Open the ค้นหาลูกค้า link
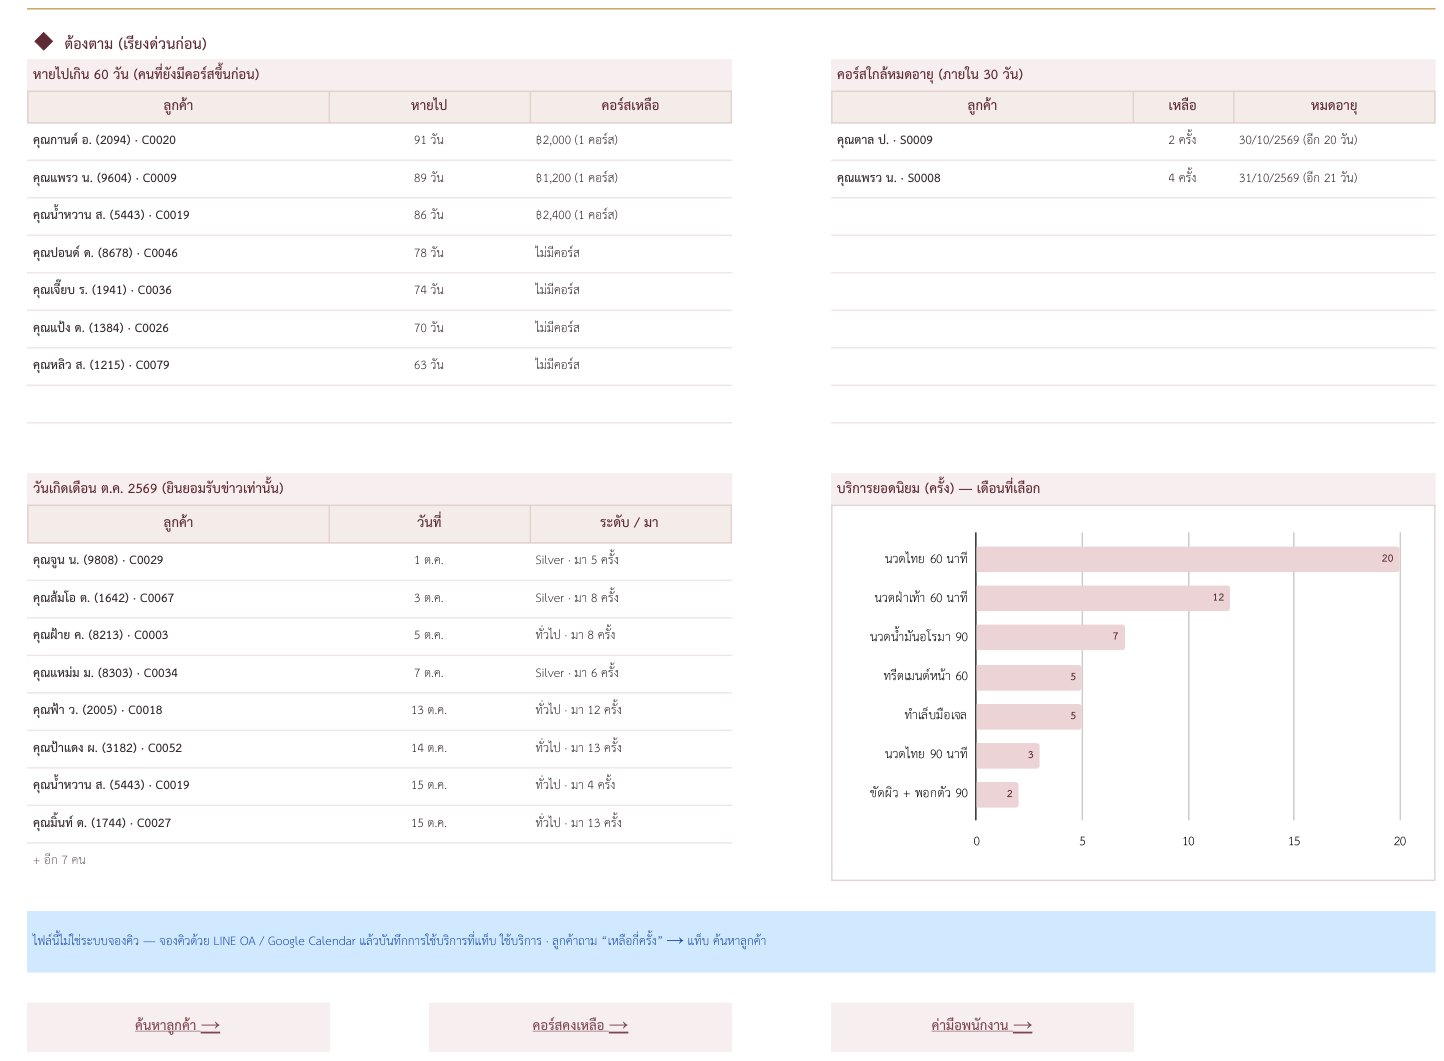 [x=177, y=1025]
